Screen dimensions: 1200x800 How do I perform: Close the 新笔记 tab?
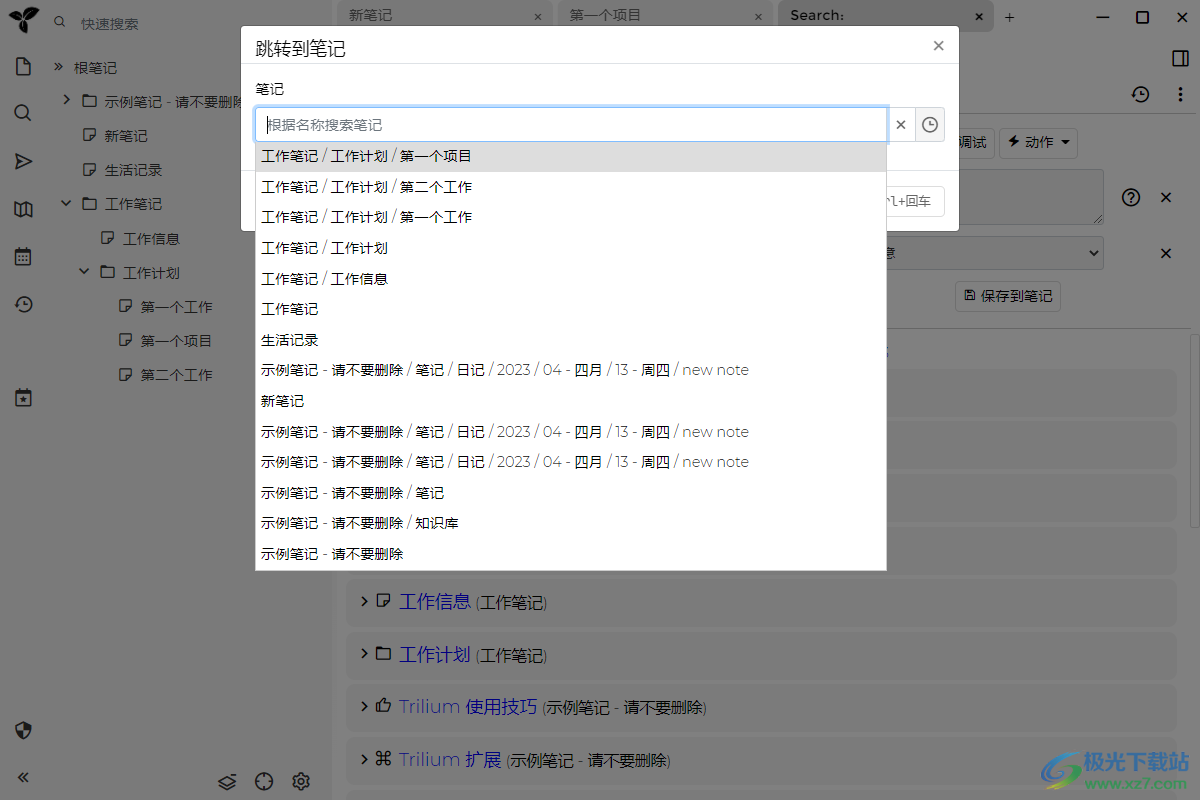538,16
